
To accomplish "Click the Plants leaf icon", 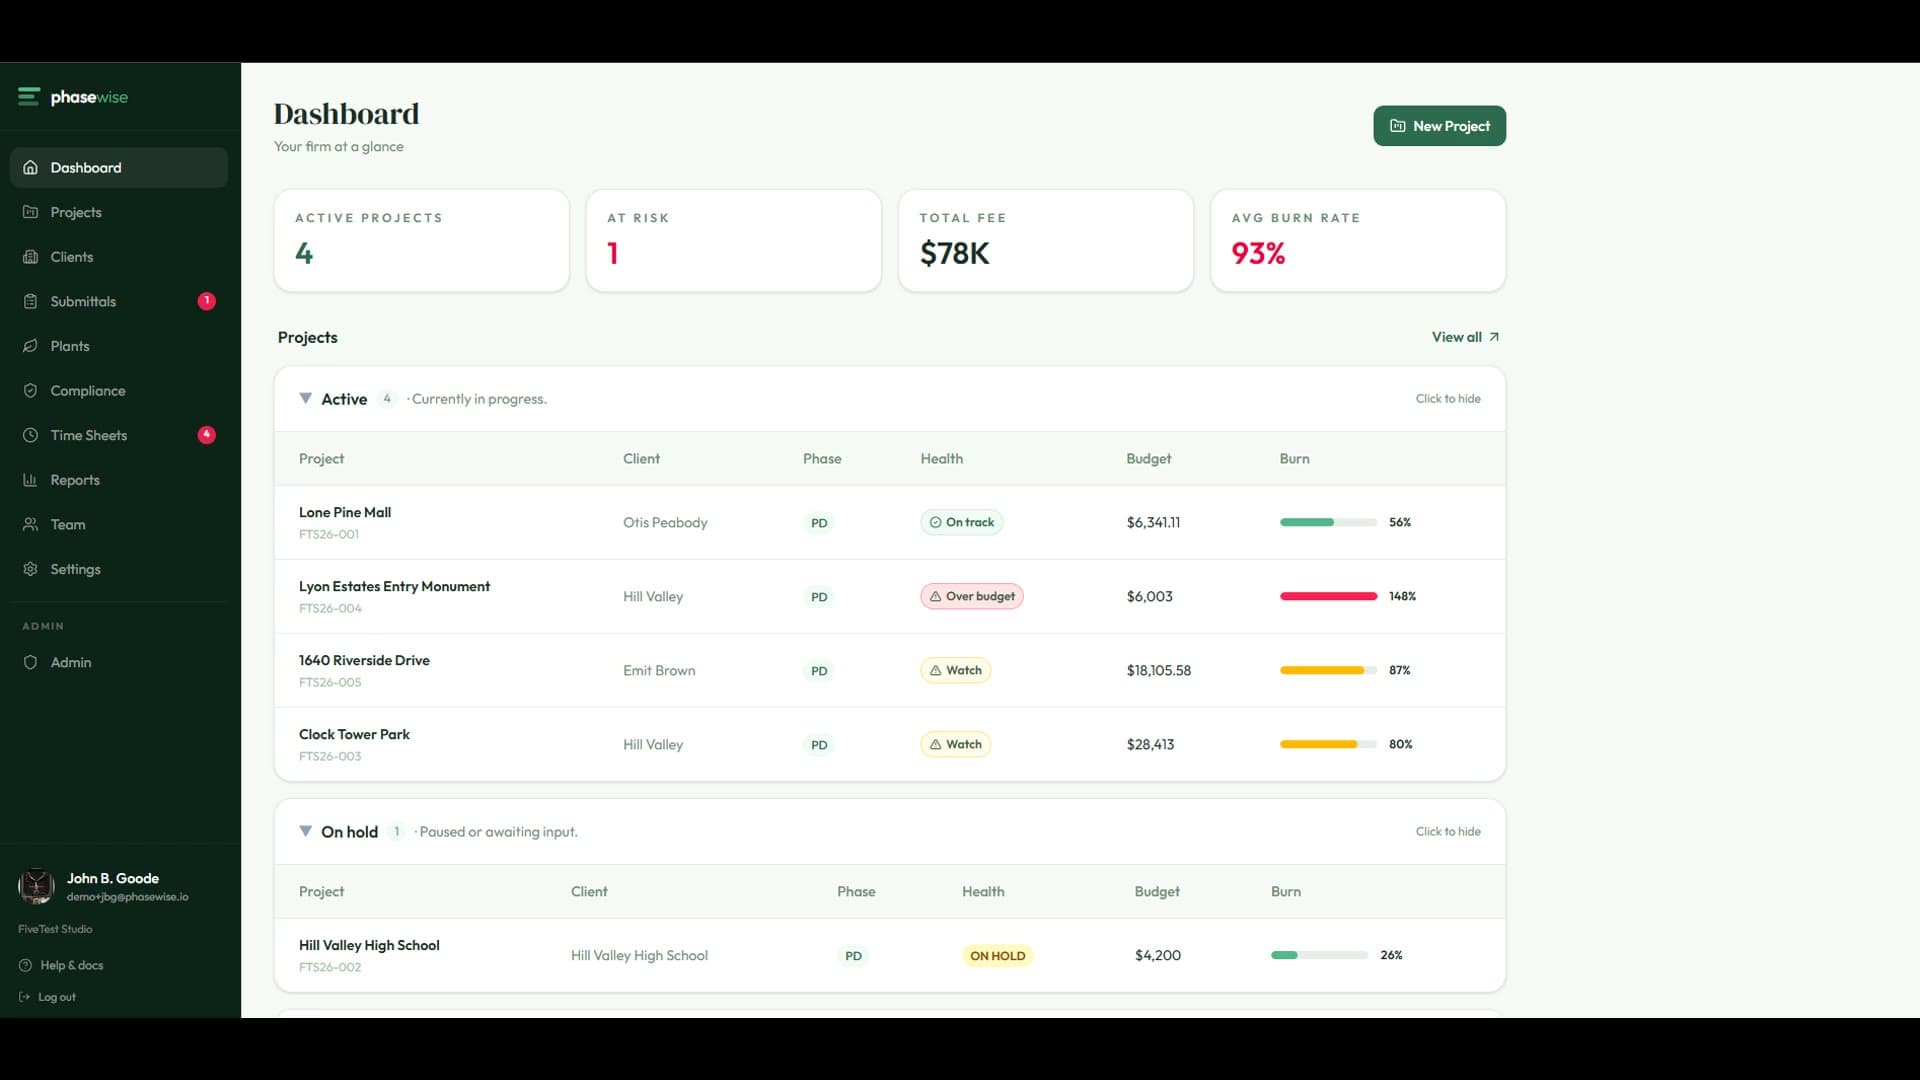I will coord(30,346).
